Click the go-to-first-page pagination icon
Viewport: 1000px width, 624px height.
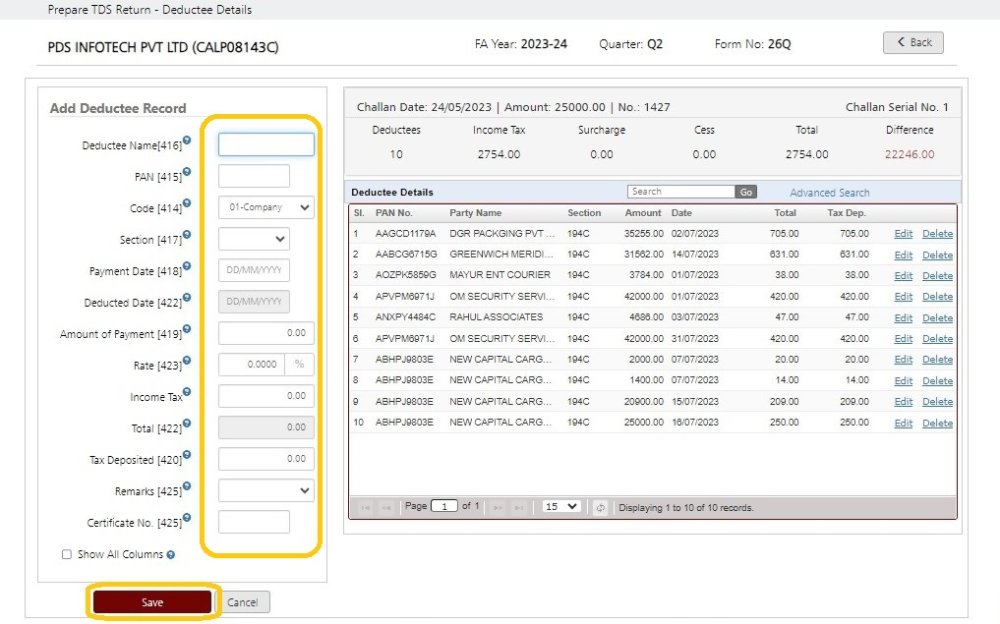(x=365, y=506)
